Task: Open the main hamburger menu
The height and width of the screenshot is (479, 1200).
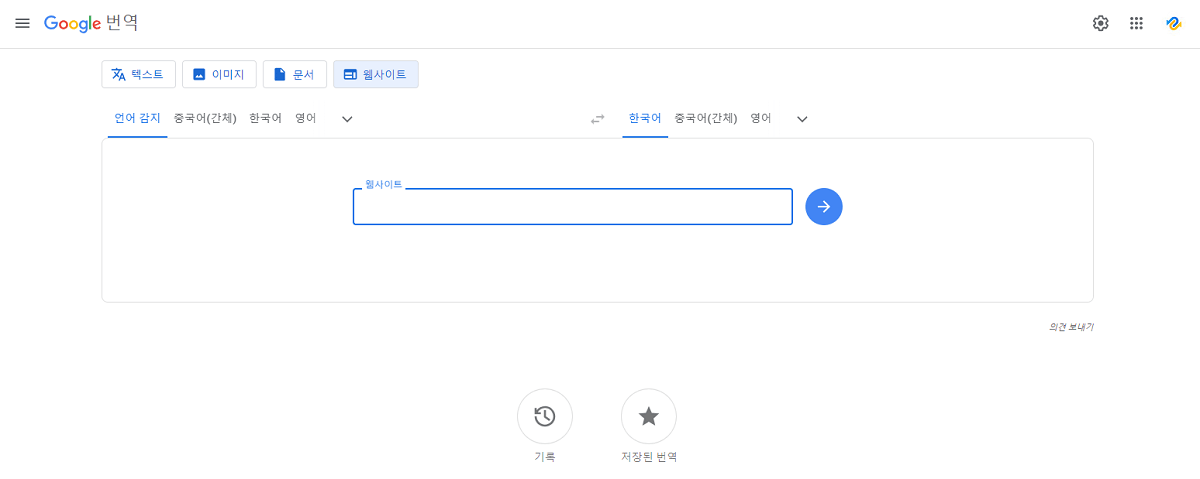Action: point(22,23)
